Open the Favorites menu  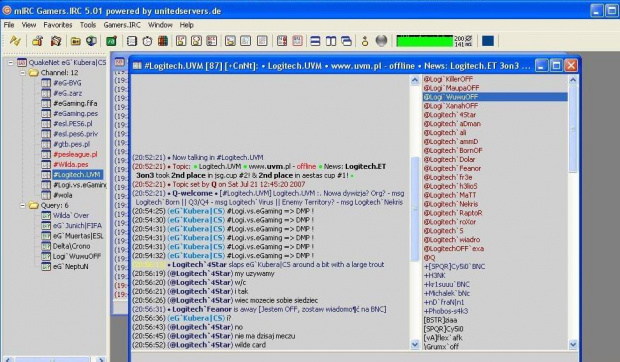58,25
